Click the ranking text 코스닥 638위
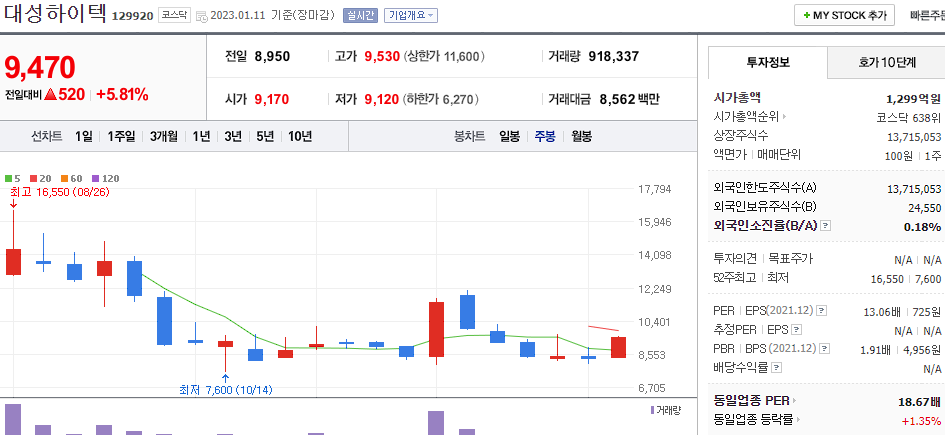 pos(909,117)
